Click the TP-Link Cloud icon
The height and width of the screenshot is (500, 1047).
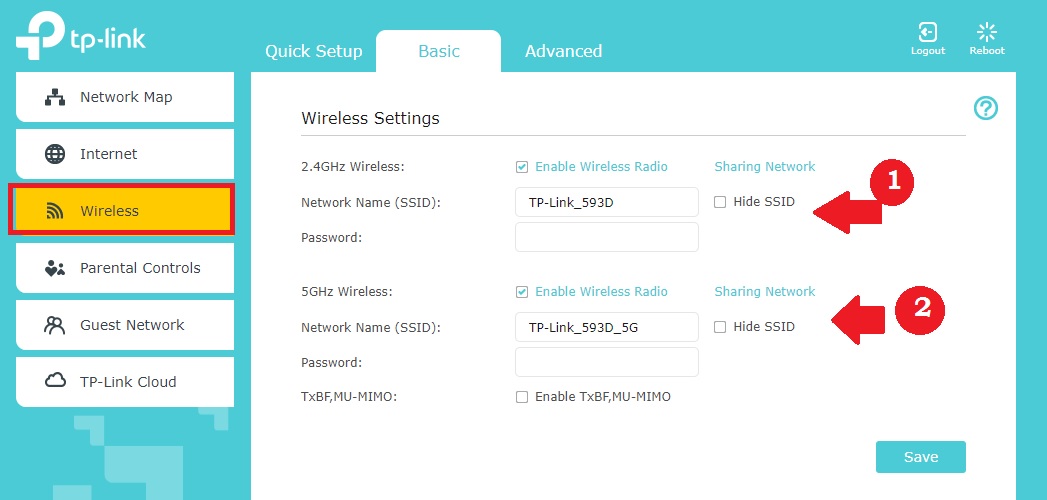pos(55,381)
